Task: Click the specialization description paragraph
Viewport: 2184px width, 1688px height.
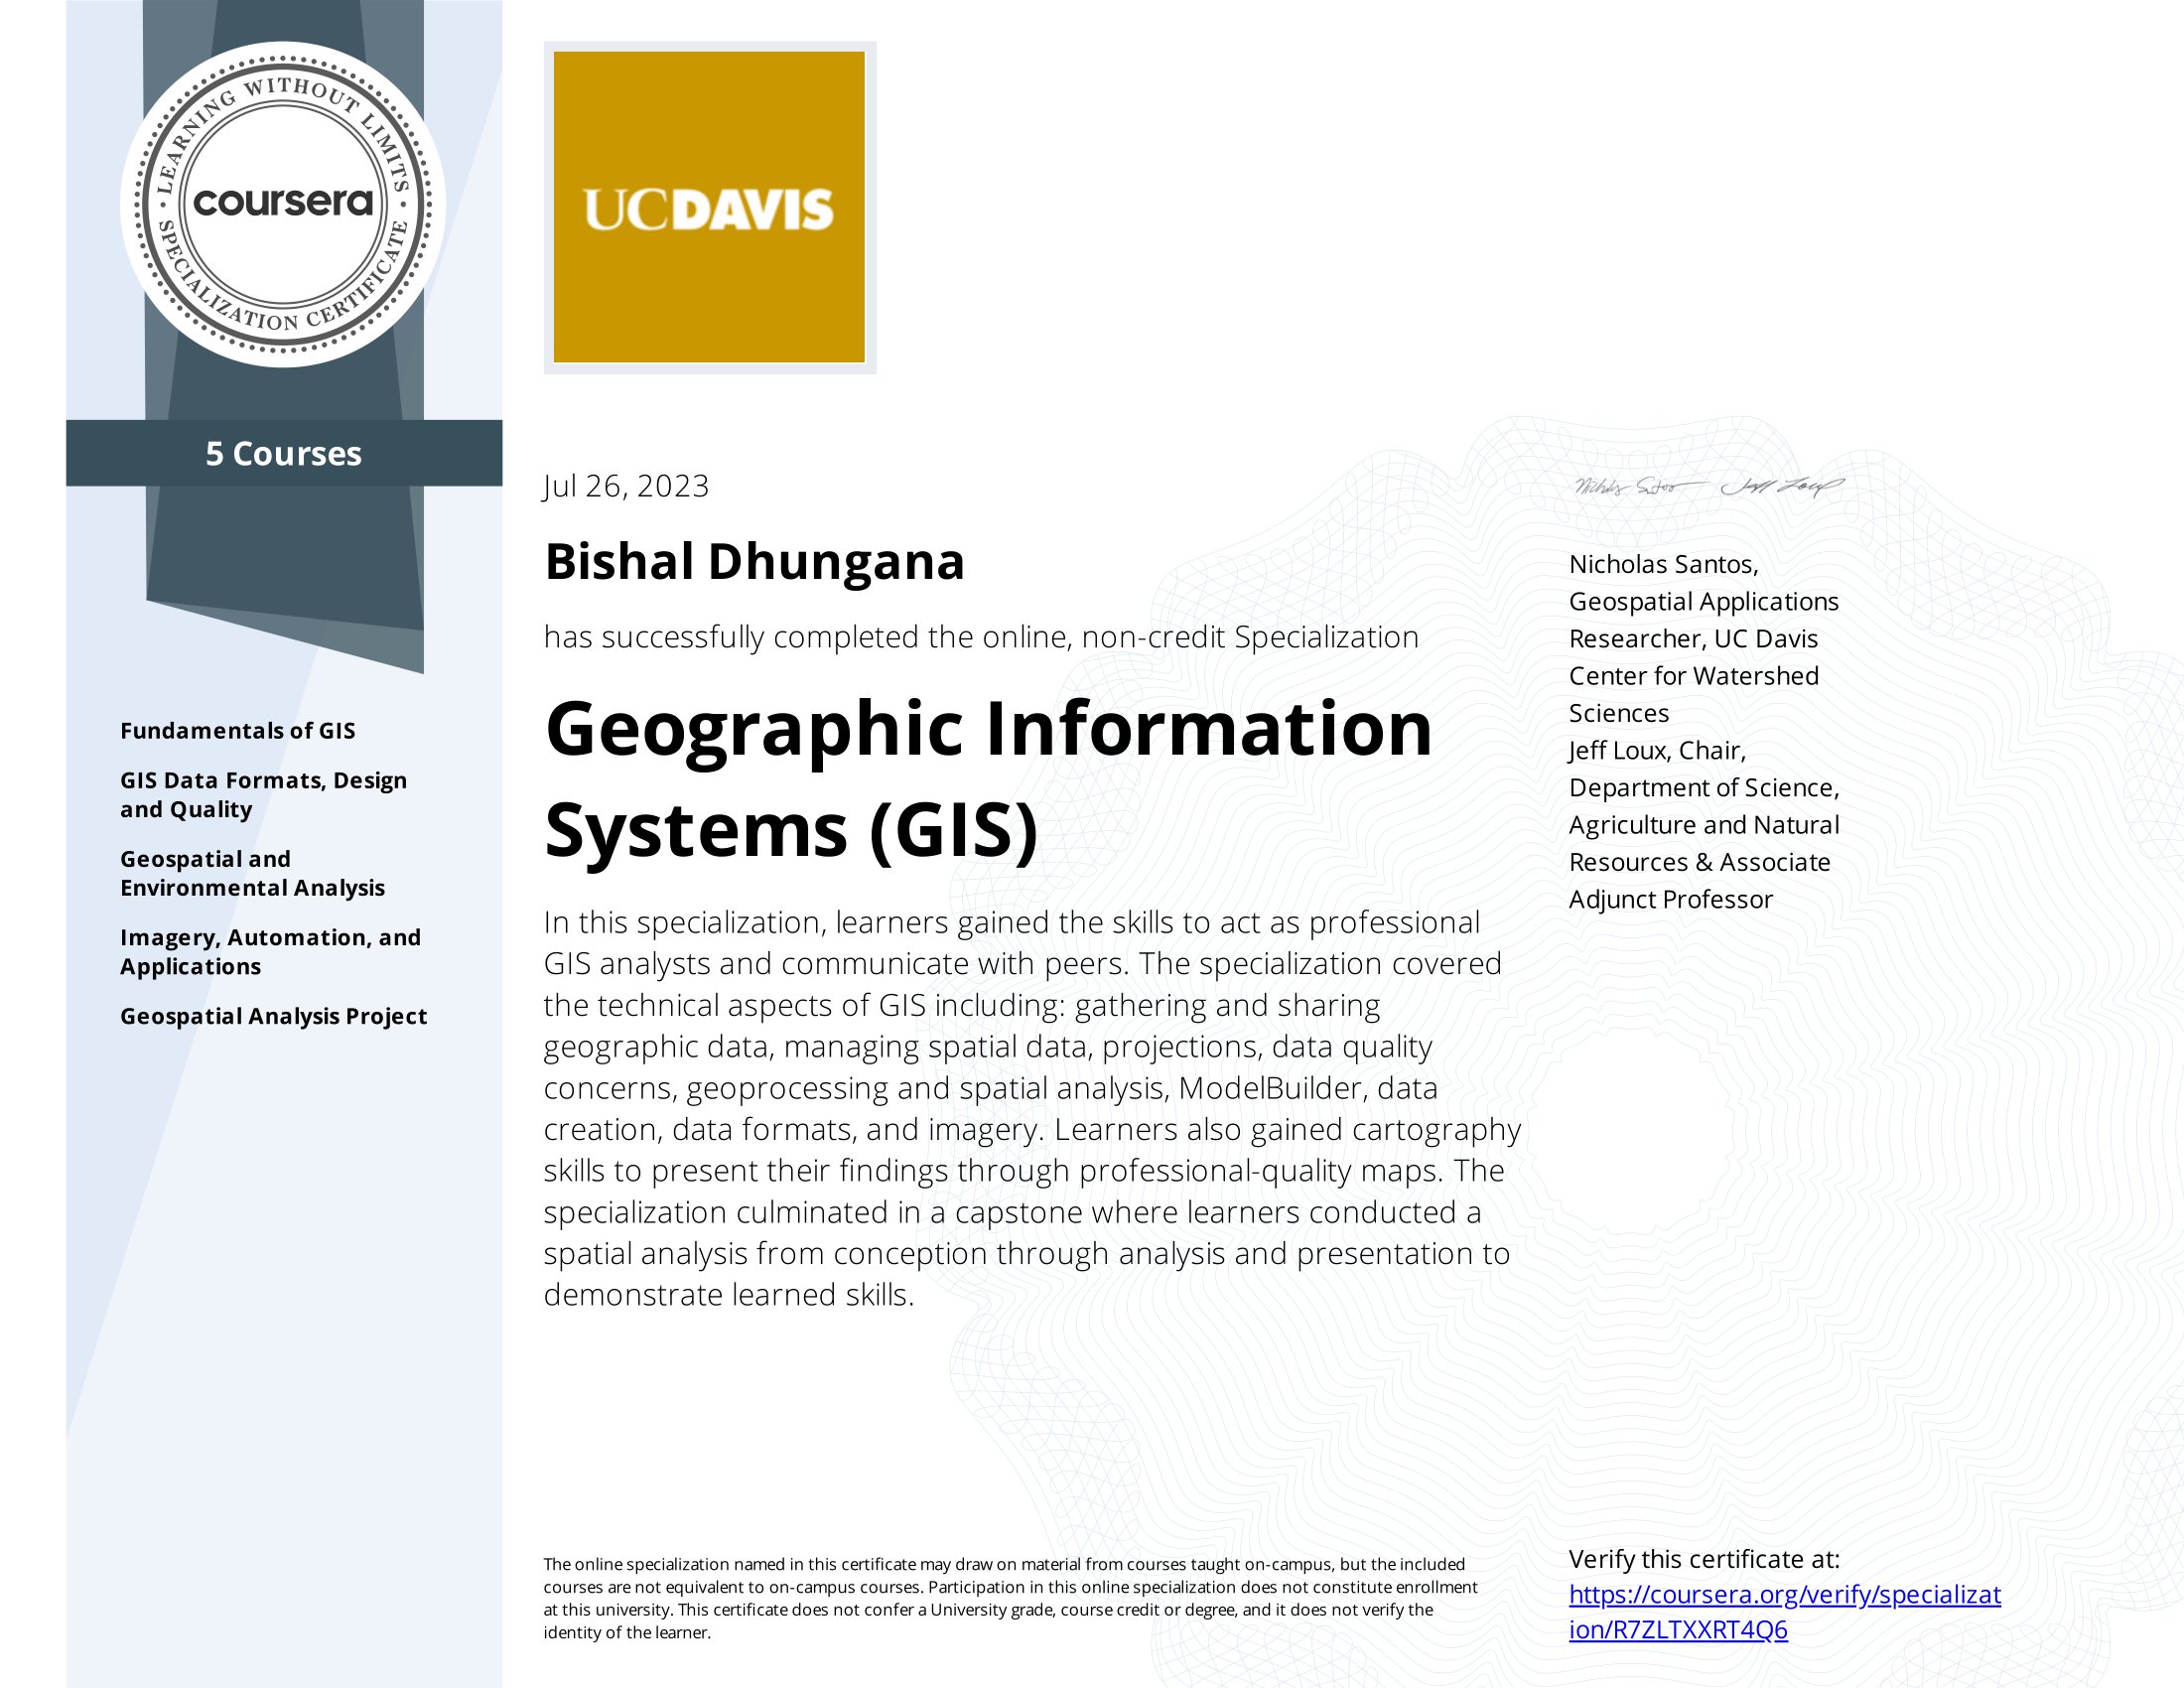Action: (x=1030, y=1108)
